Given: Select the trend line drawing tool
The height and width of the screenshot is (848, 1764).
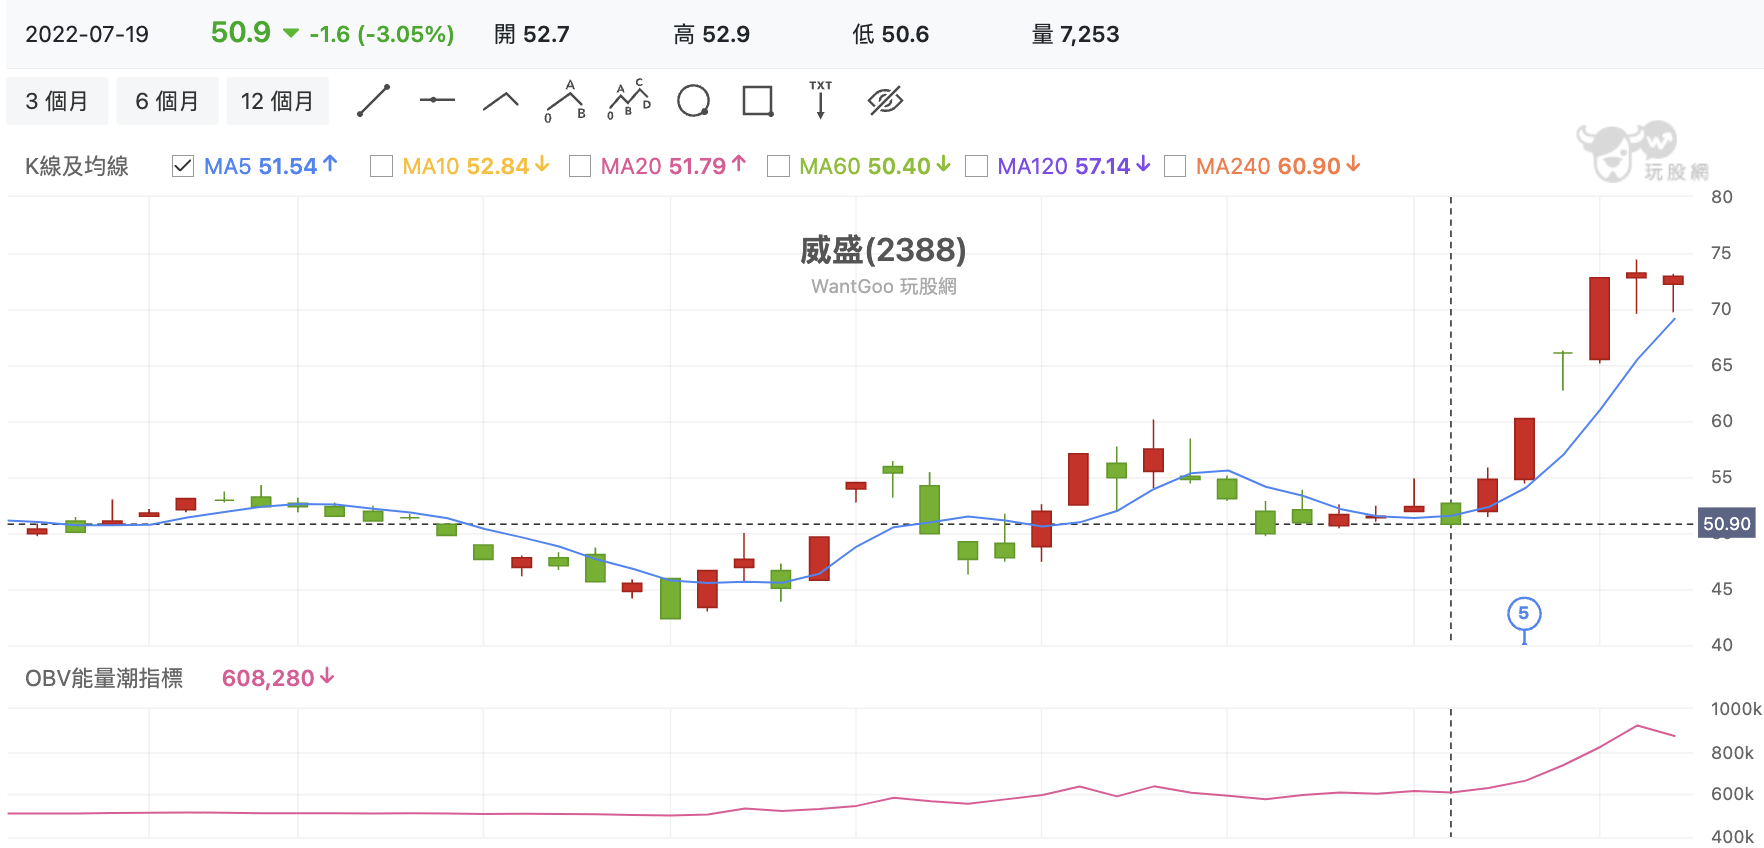Looking at the screenshot, I should pos(373,101).
